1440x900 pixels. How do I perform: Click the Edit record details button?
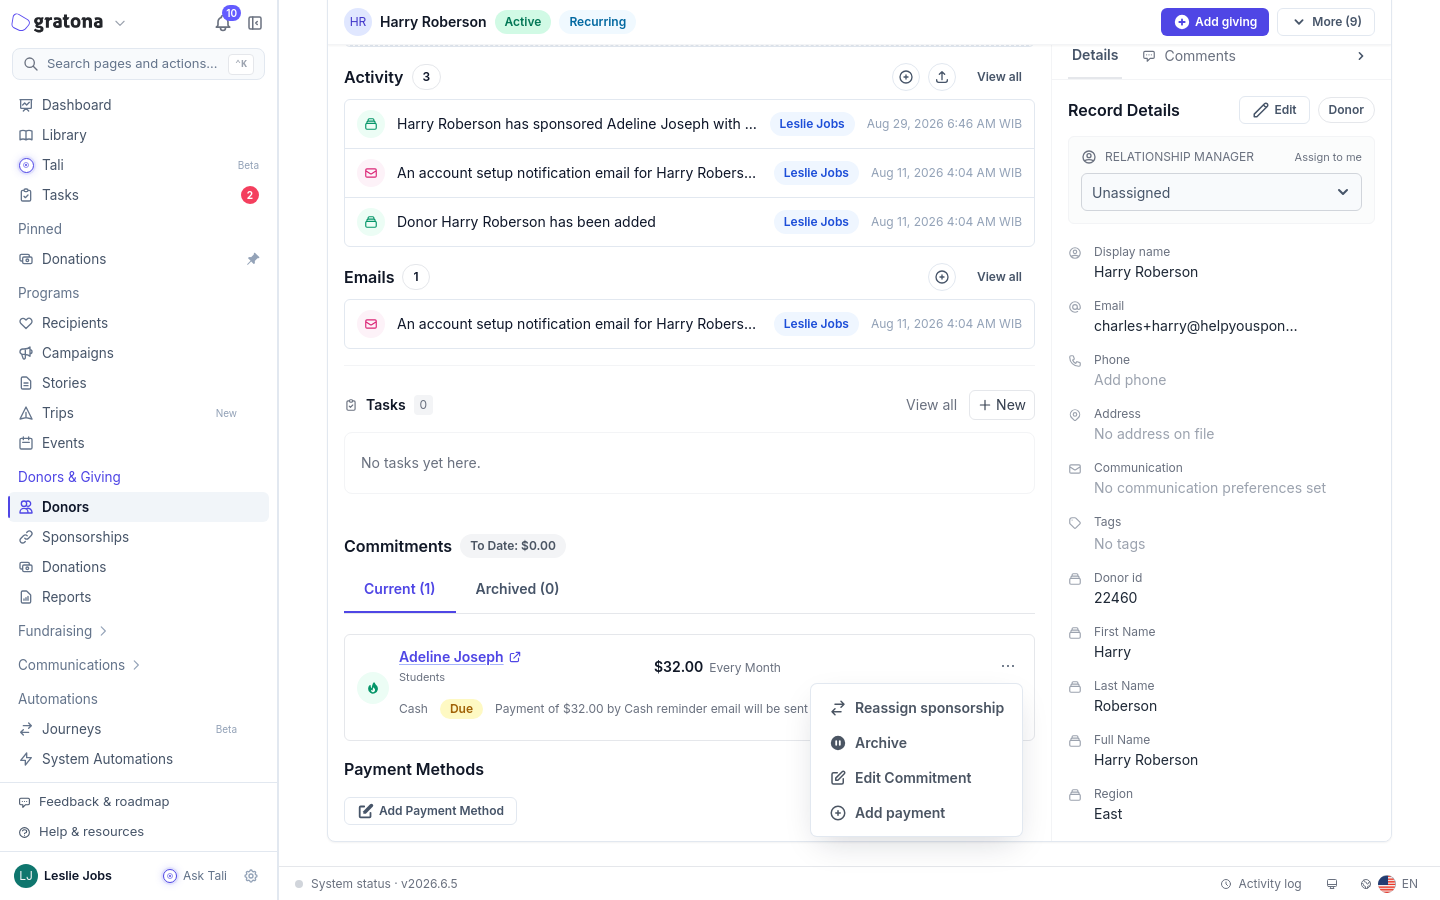point(1274,110)
